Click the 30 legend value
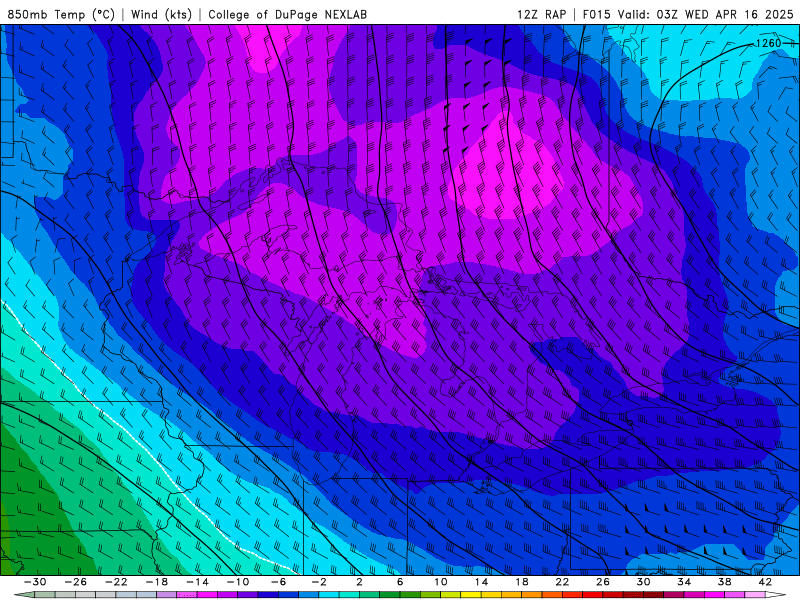This screenshot has height=600, width=800. pos(643,582)
